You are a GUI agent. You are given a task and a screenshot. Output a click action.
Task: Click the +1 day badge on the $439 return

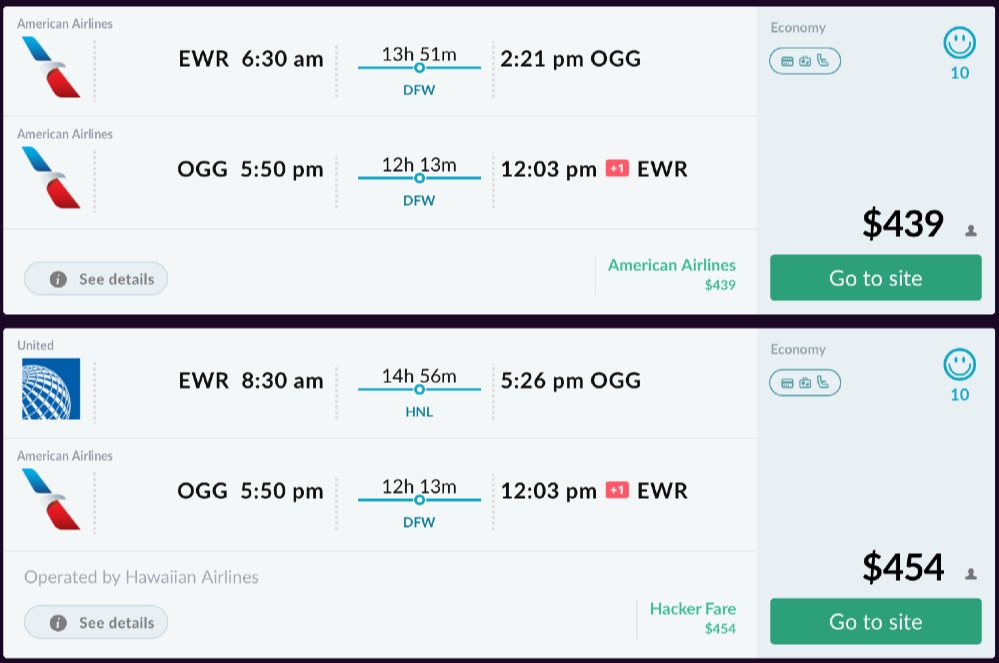click(x=617, y=169)
